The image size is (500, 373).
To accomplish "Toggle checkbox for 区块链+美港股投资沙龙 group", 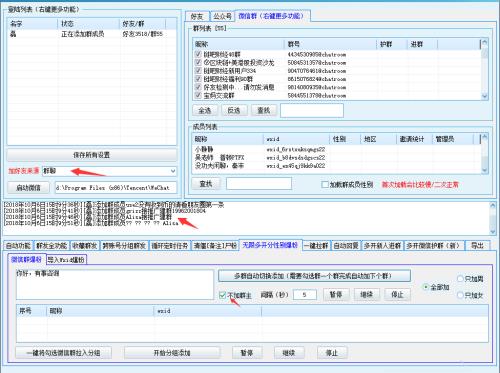I will tap(198, 62).
